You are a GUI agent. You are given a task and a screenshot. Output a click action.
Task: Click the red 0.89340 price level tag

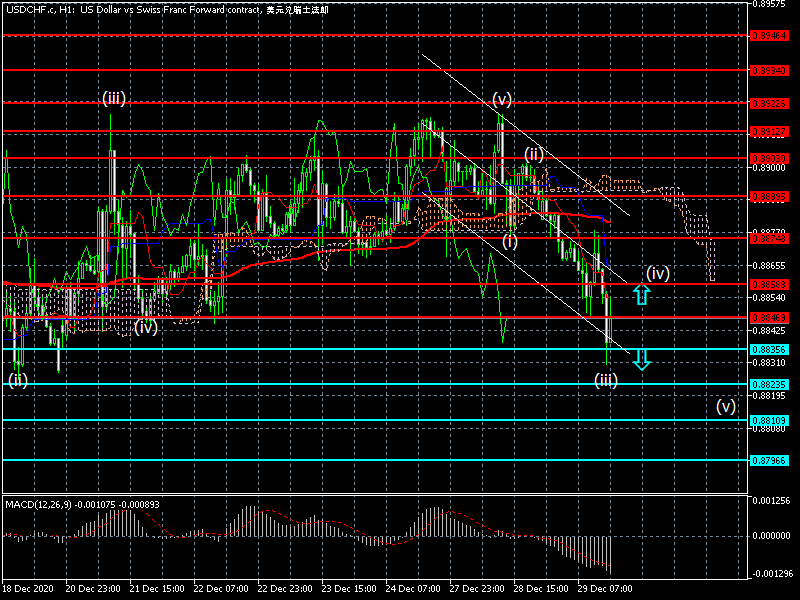pyautogui.click(x=770, y=71)
